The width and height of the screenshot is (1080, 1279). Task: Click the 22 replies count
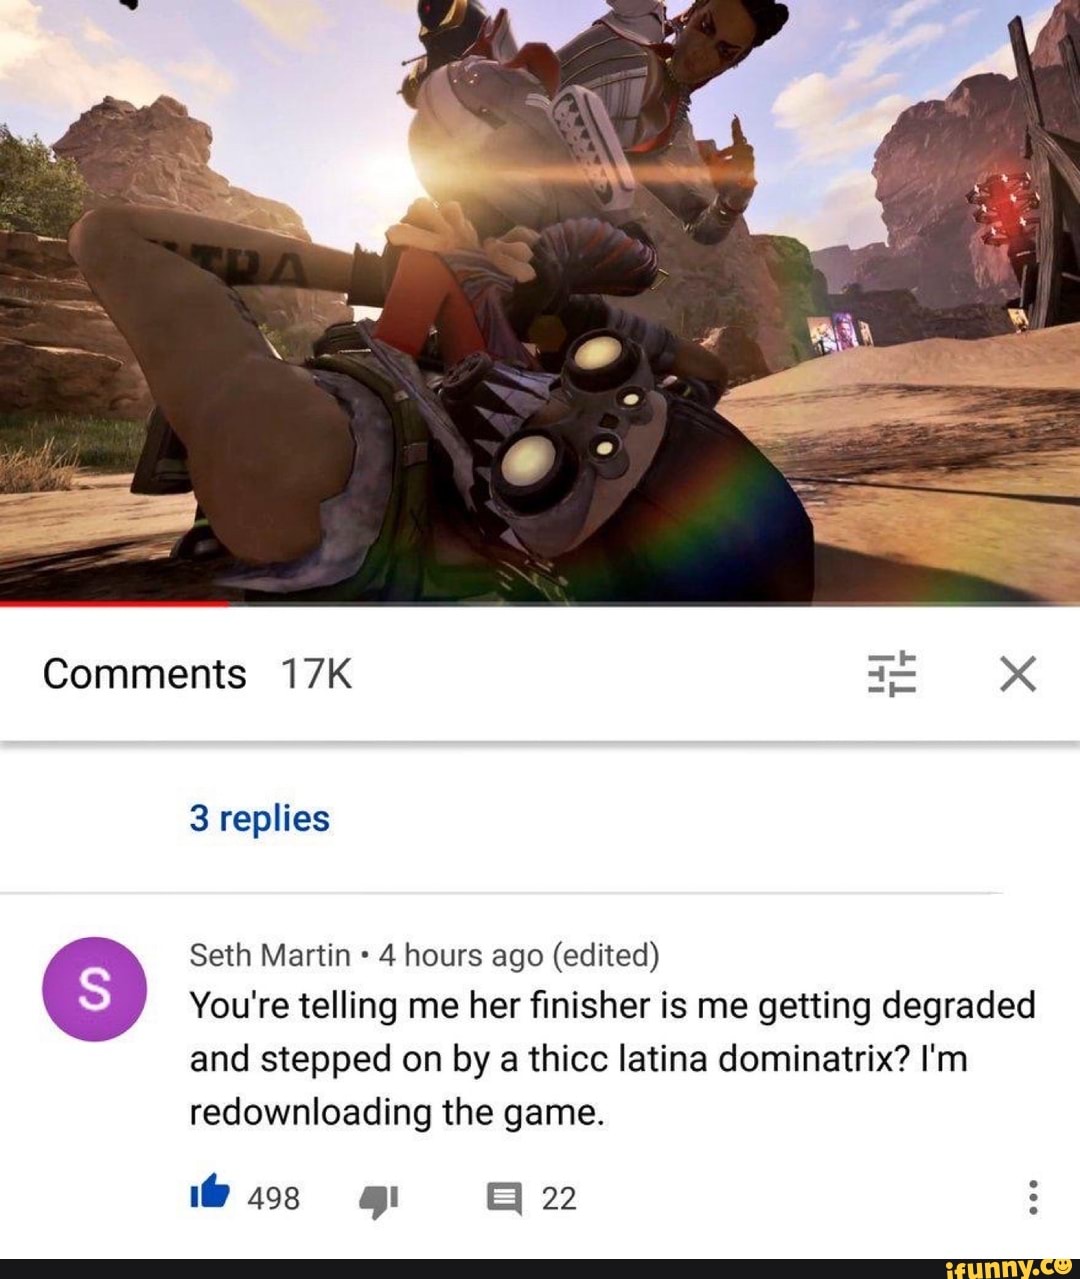[x=559, y=1198]
